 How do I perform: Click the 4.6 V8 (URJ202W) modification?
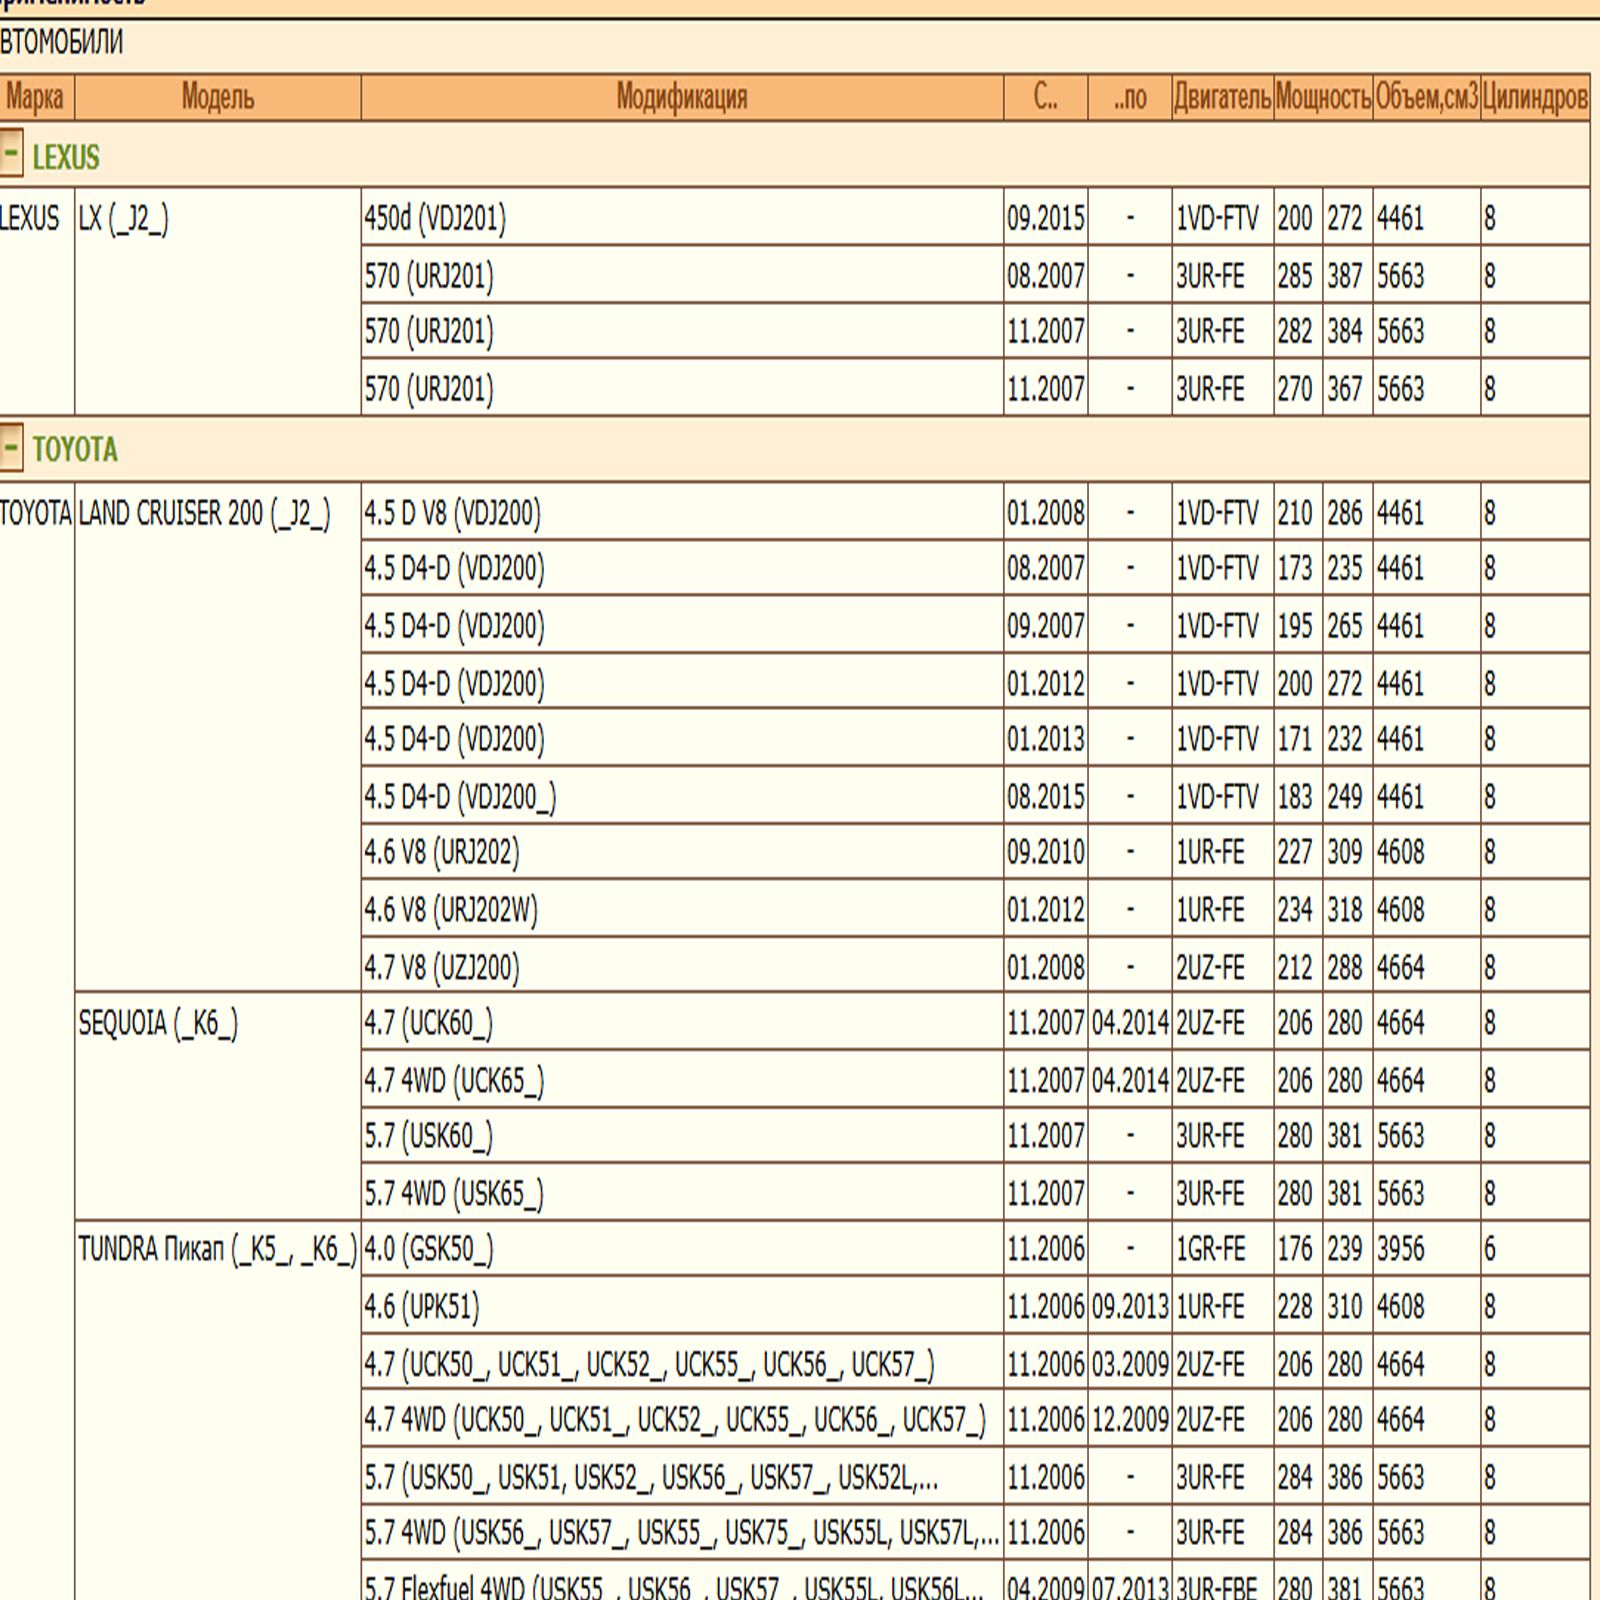point(450,910)
